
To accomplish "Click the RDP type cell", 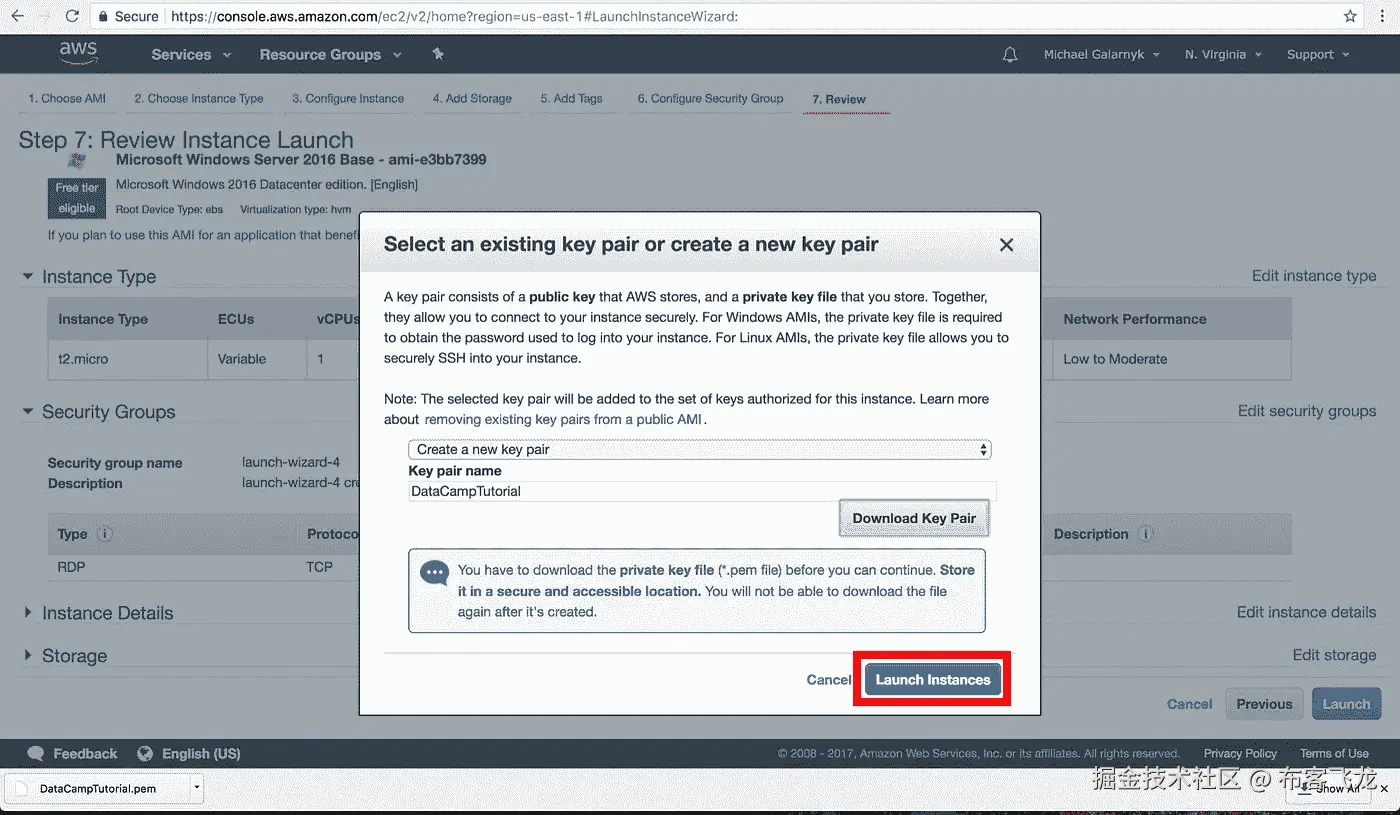I will 72,566.
